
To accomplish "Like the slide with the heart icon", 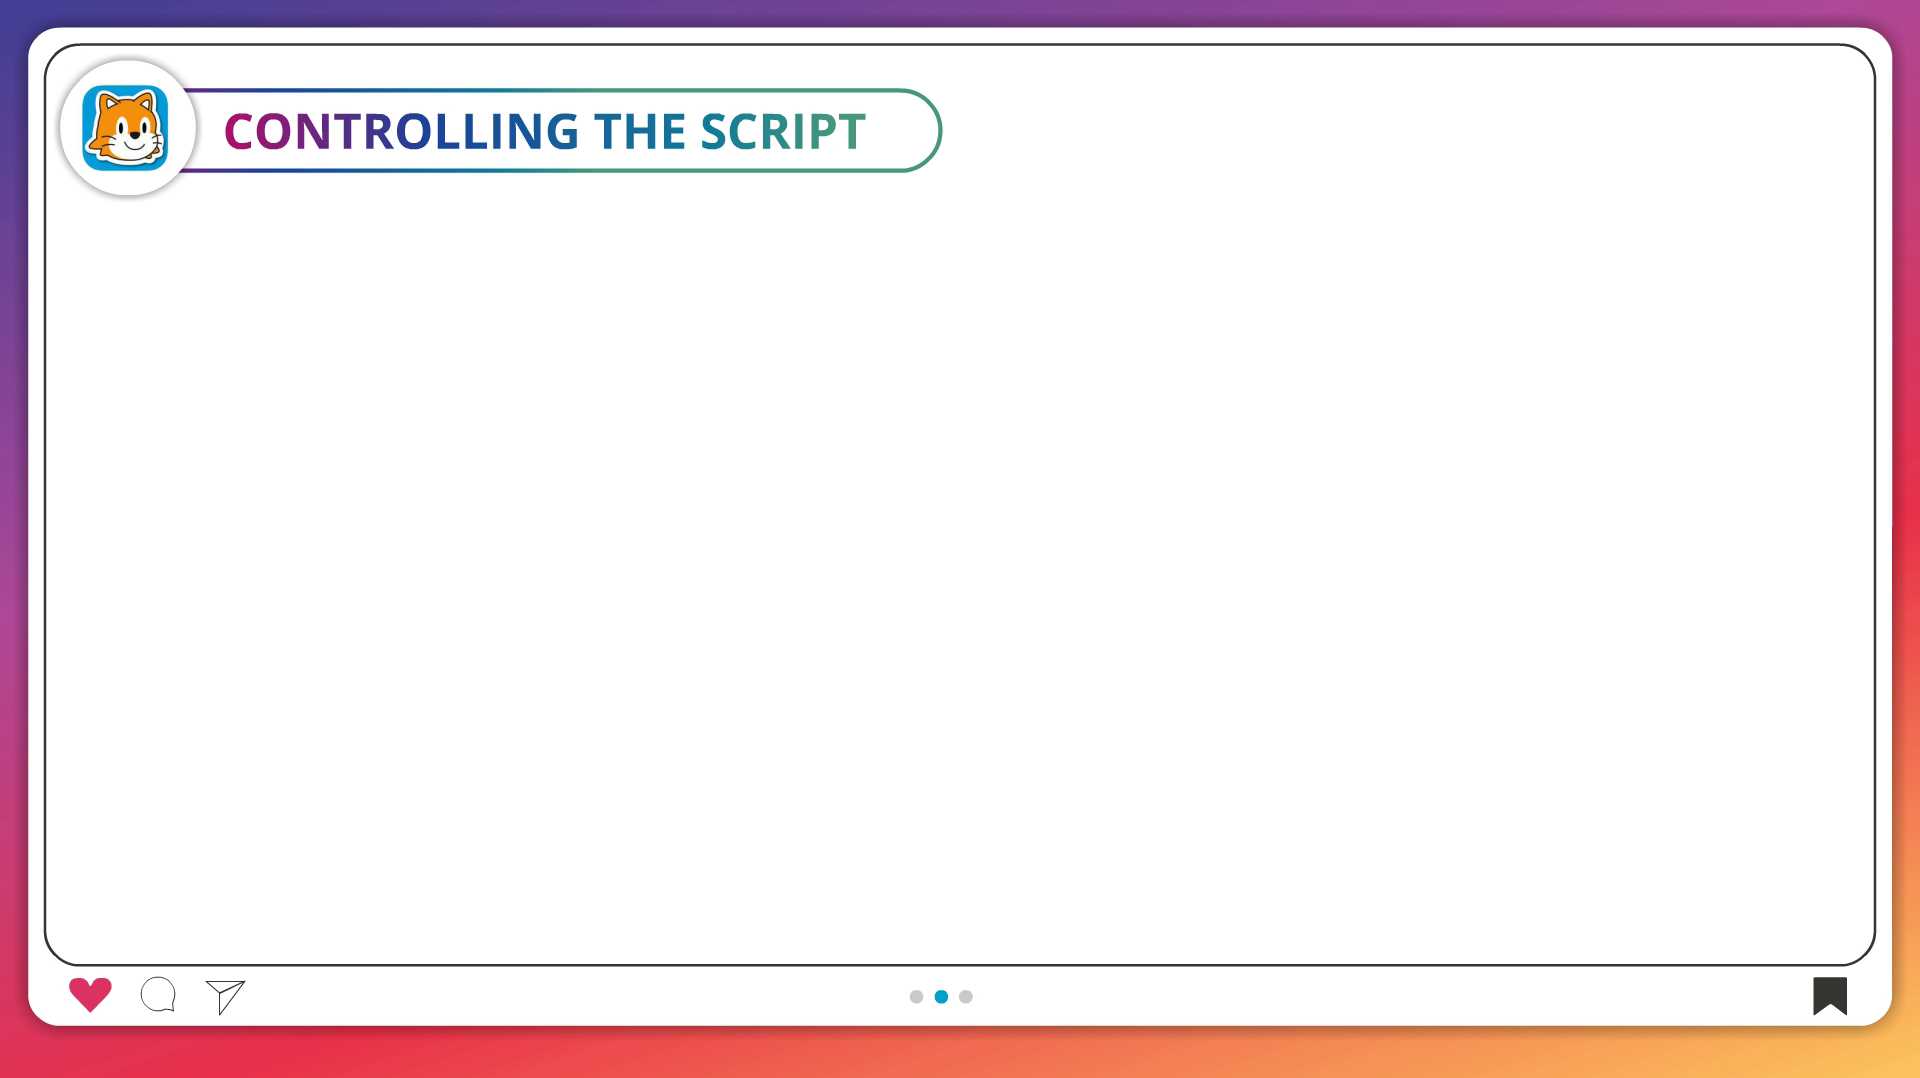I will click(90, 994).
